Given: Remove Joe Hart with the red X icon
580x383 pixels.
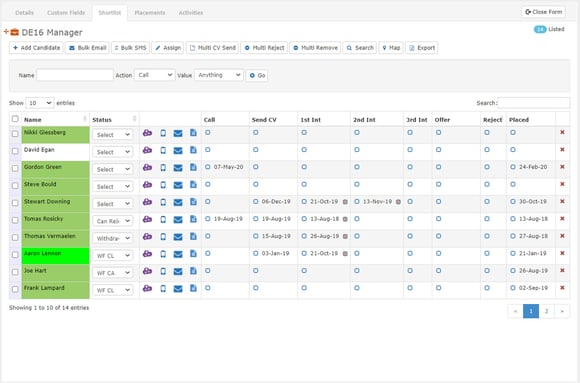Looking at the screenshot, I should click(x=562, y=271).
